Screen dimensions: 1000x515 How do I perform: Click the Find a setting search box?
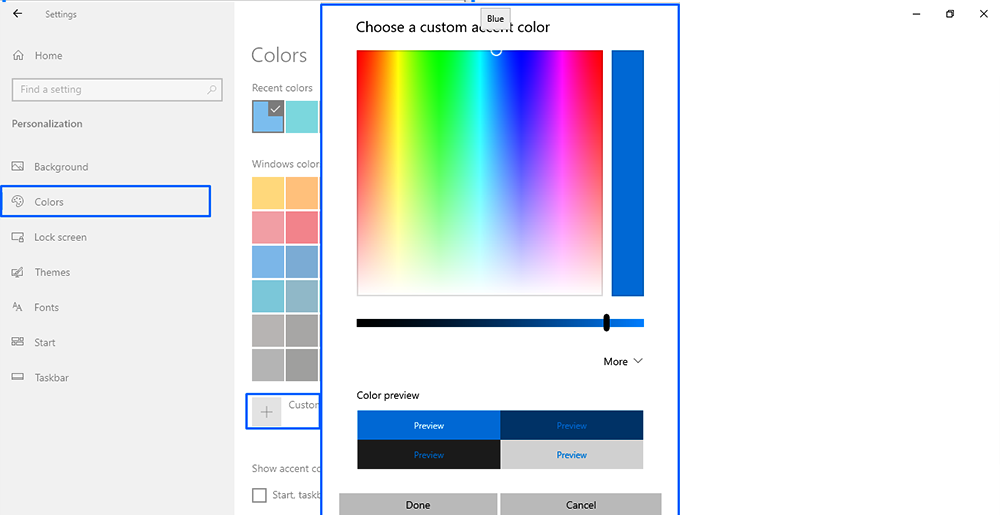110,90
